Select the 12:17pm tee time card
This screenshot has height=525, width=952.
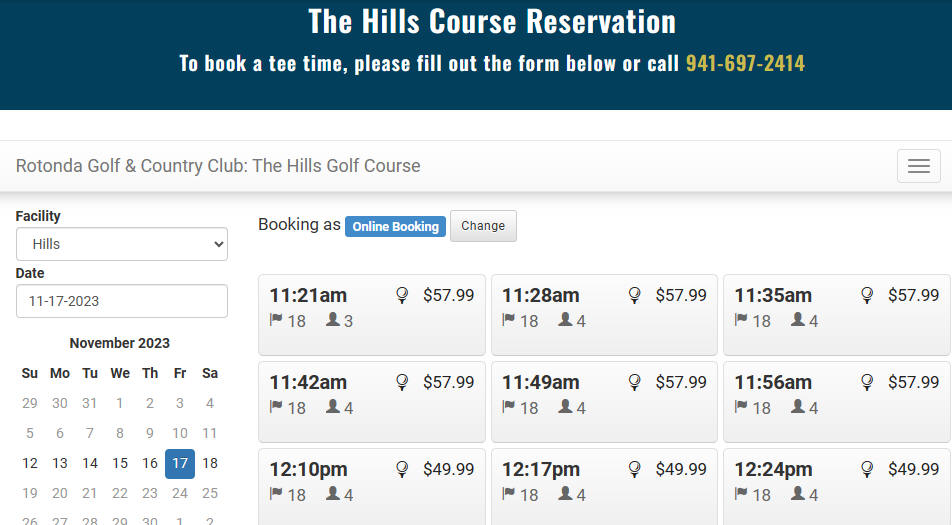(604, 487)
